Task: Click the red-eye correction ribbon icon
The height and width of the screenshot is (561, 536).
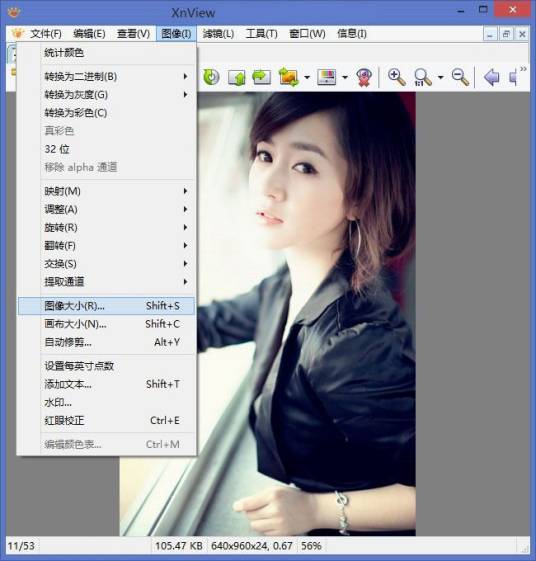Action: 364,77
